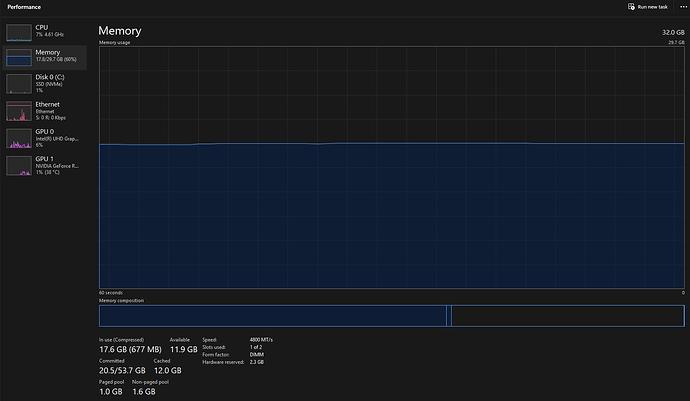Click the Ethernet label in sidebar
The image size is (690, 401).
(x=48, y=104)
